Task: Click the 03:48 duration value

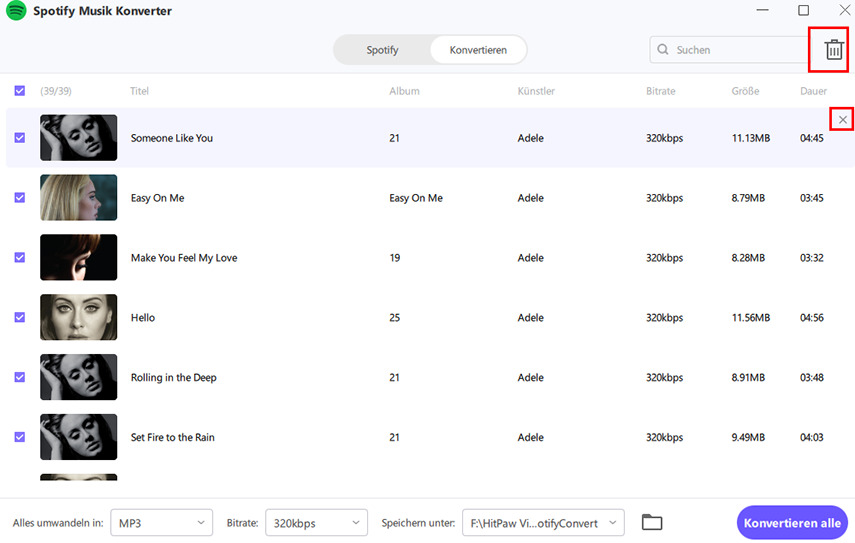Action: tap(811, 377)
